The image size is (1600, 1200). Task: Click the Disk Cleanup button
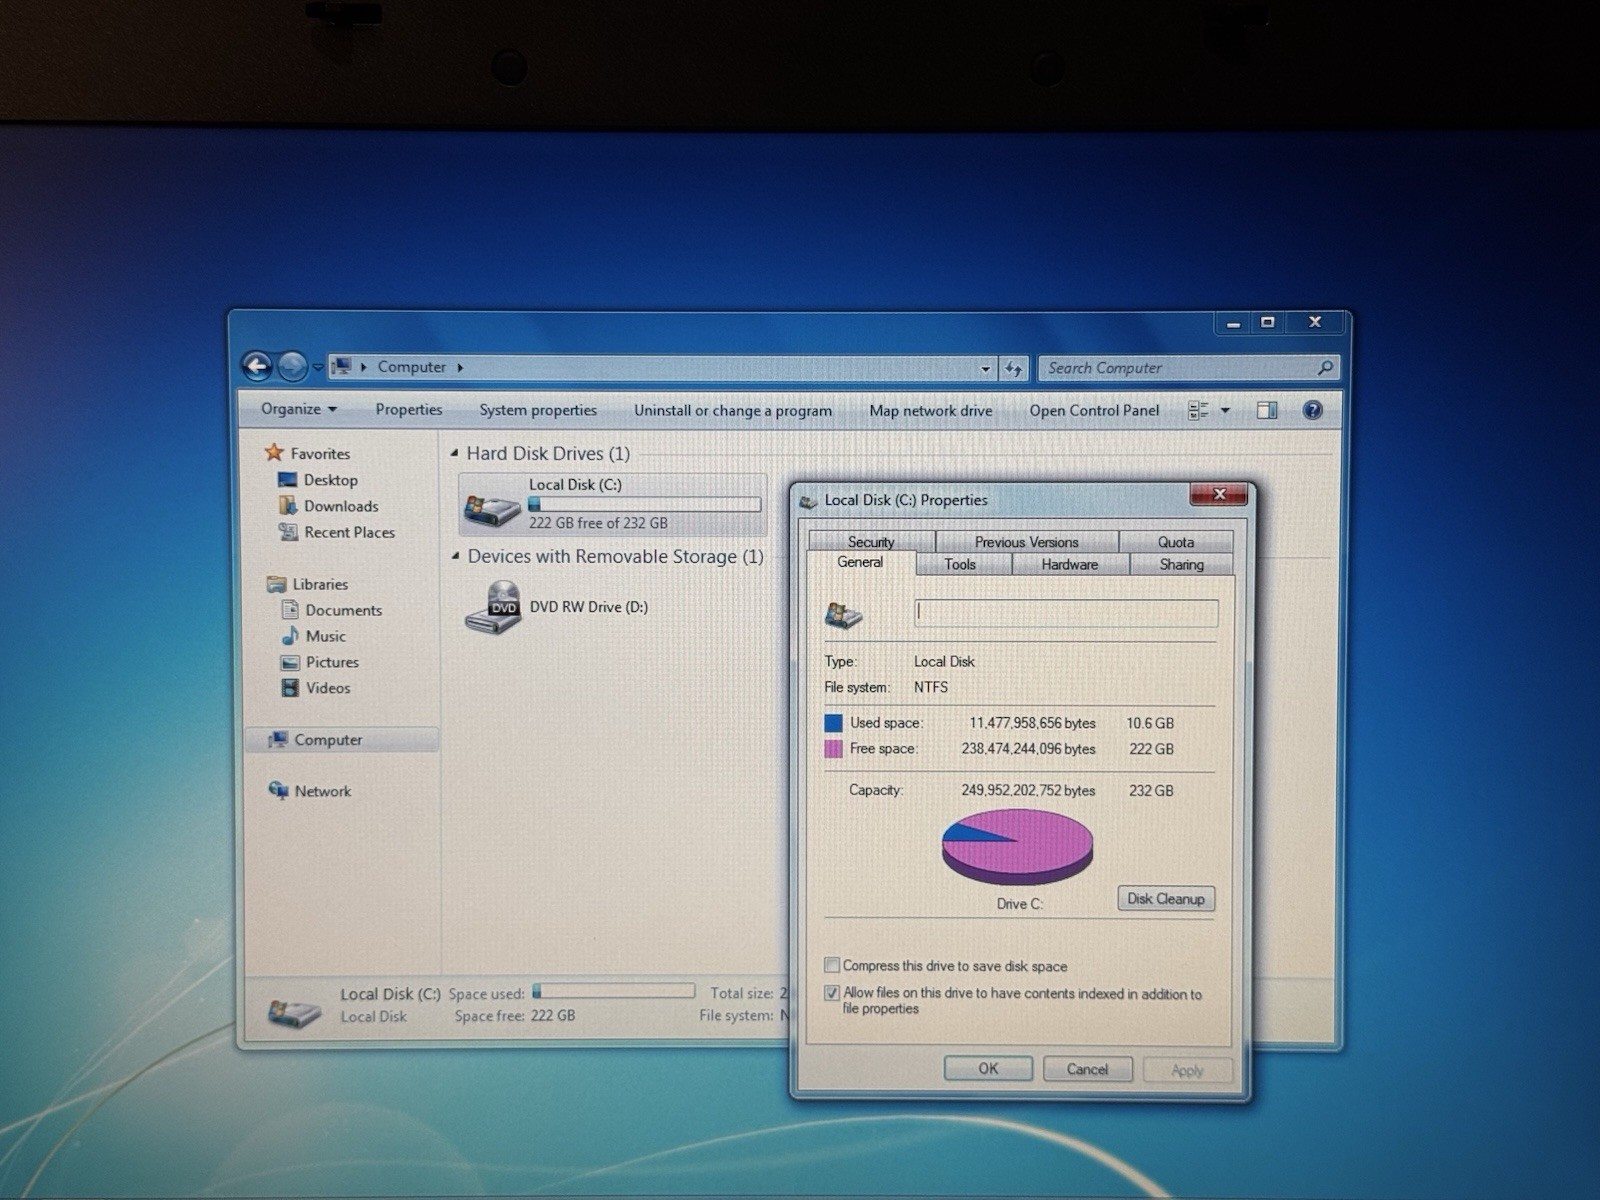1166,899
